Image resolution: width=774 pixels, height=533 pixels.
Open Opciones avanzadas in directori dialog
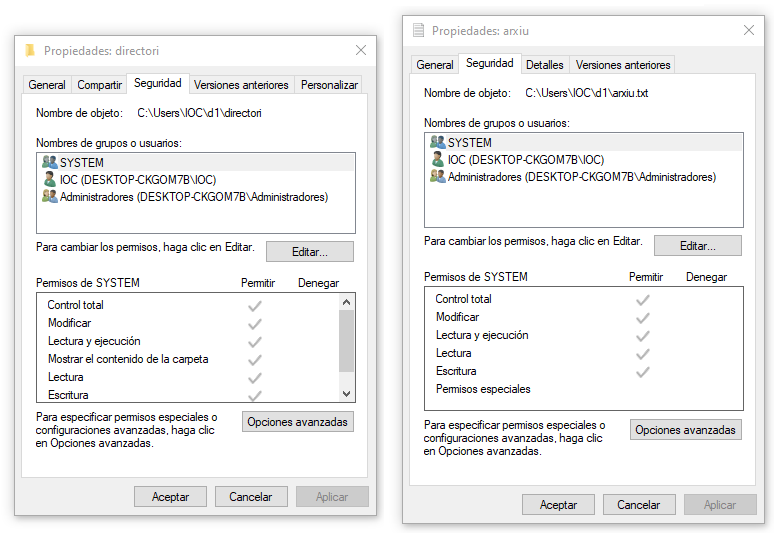point(298,422)
